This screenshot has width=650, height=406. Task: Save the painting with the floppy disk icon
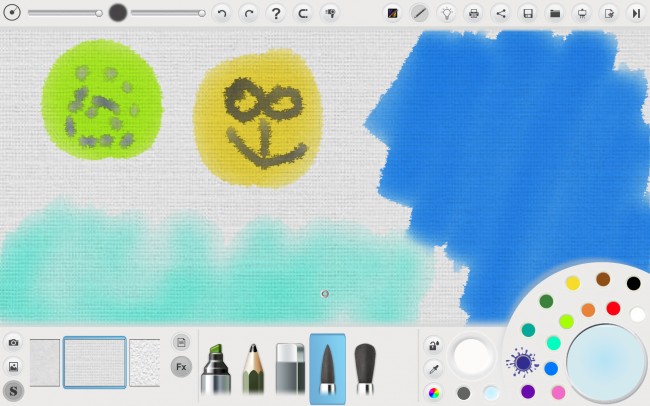point(528,13)
